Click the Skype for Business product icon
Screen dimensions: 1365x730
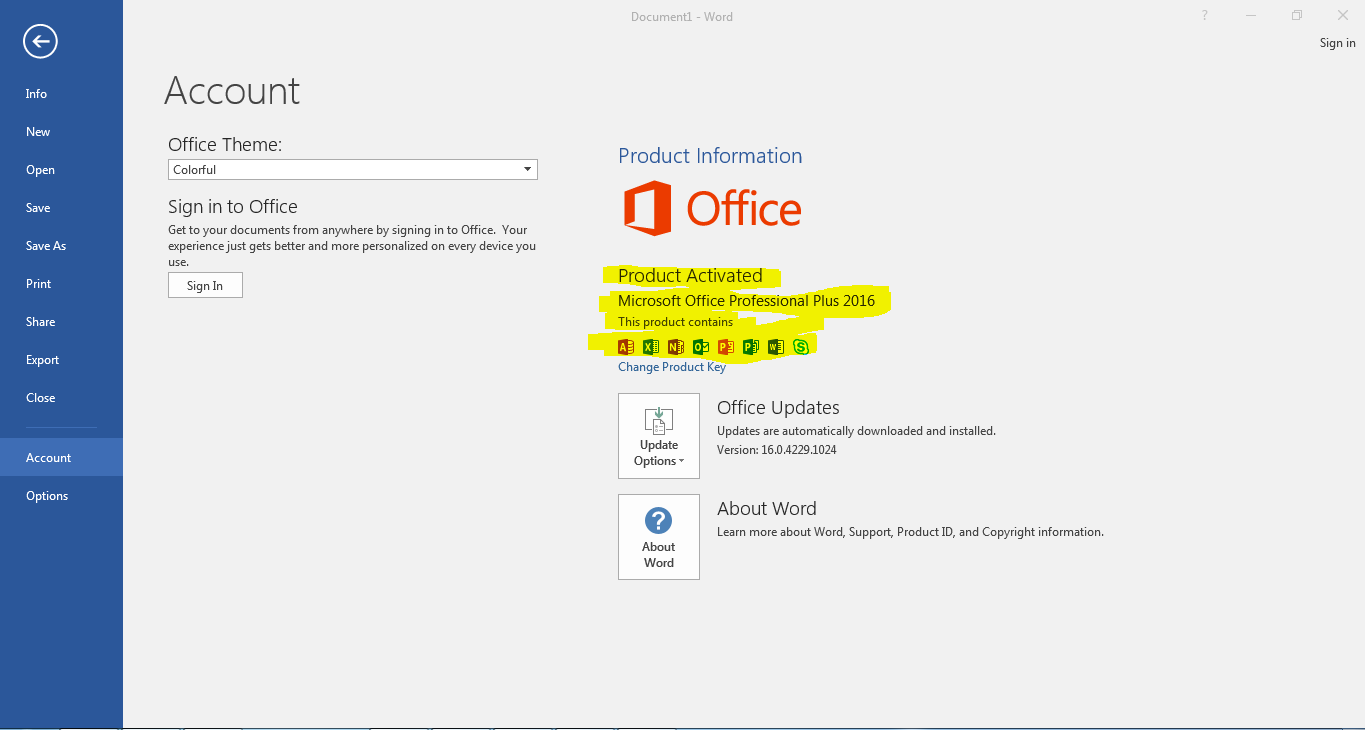[801, 347]
